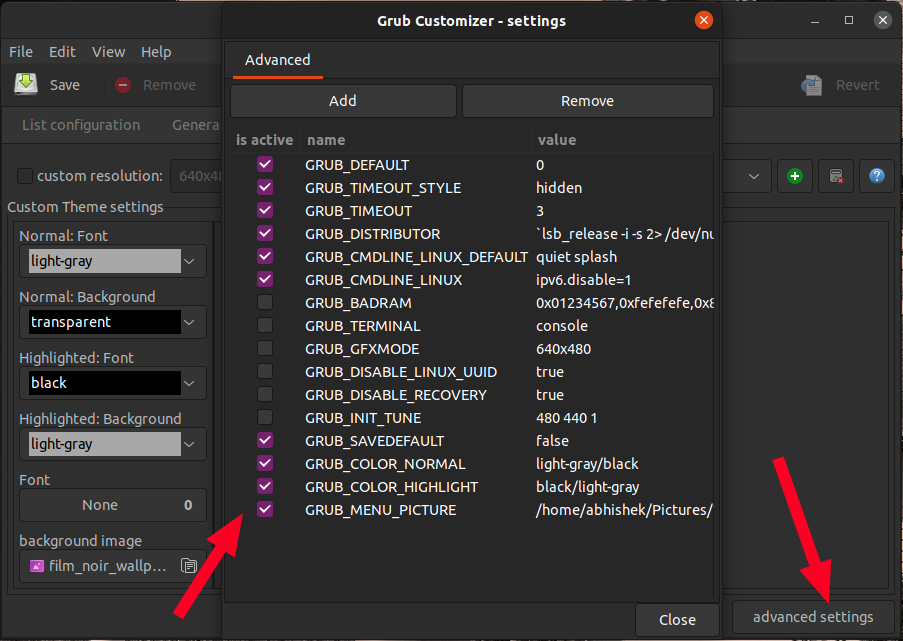The height and width of the screenshot is (641, 903).
Task: Check the GRUB_DISABLE_RECOVERY option
Action: pos(265,395)
